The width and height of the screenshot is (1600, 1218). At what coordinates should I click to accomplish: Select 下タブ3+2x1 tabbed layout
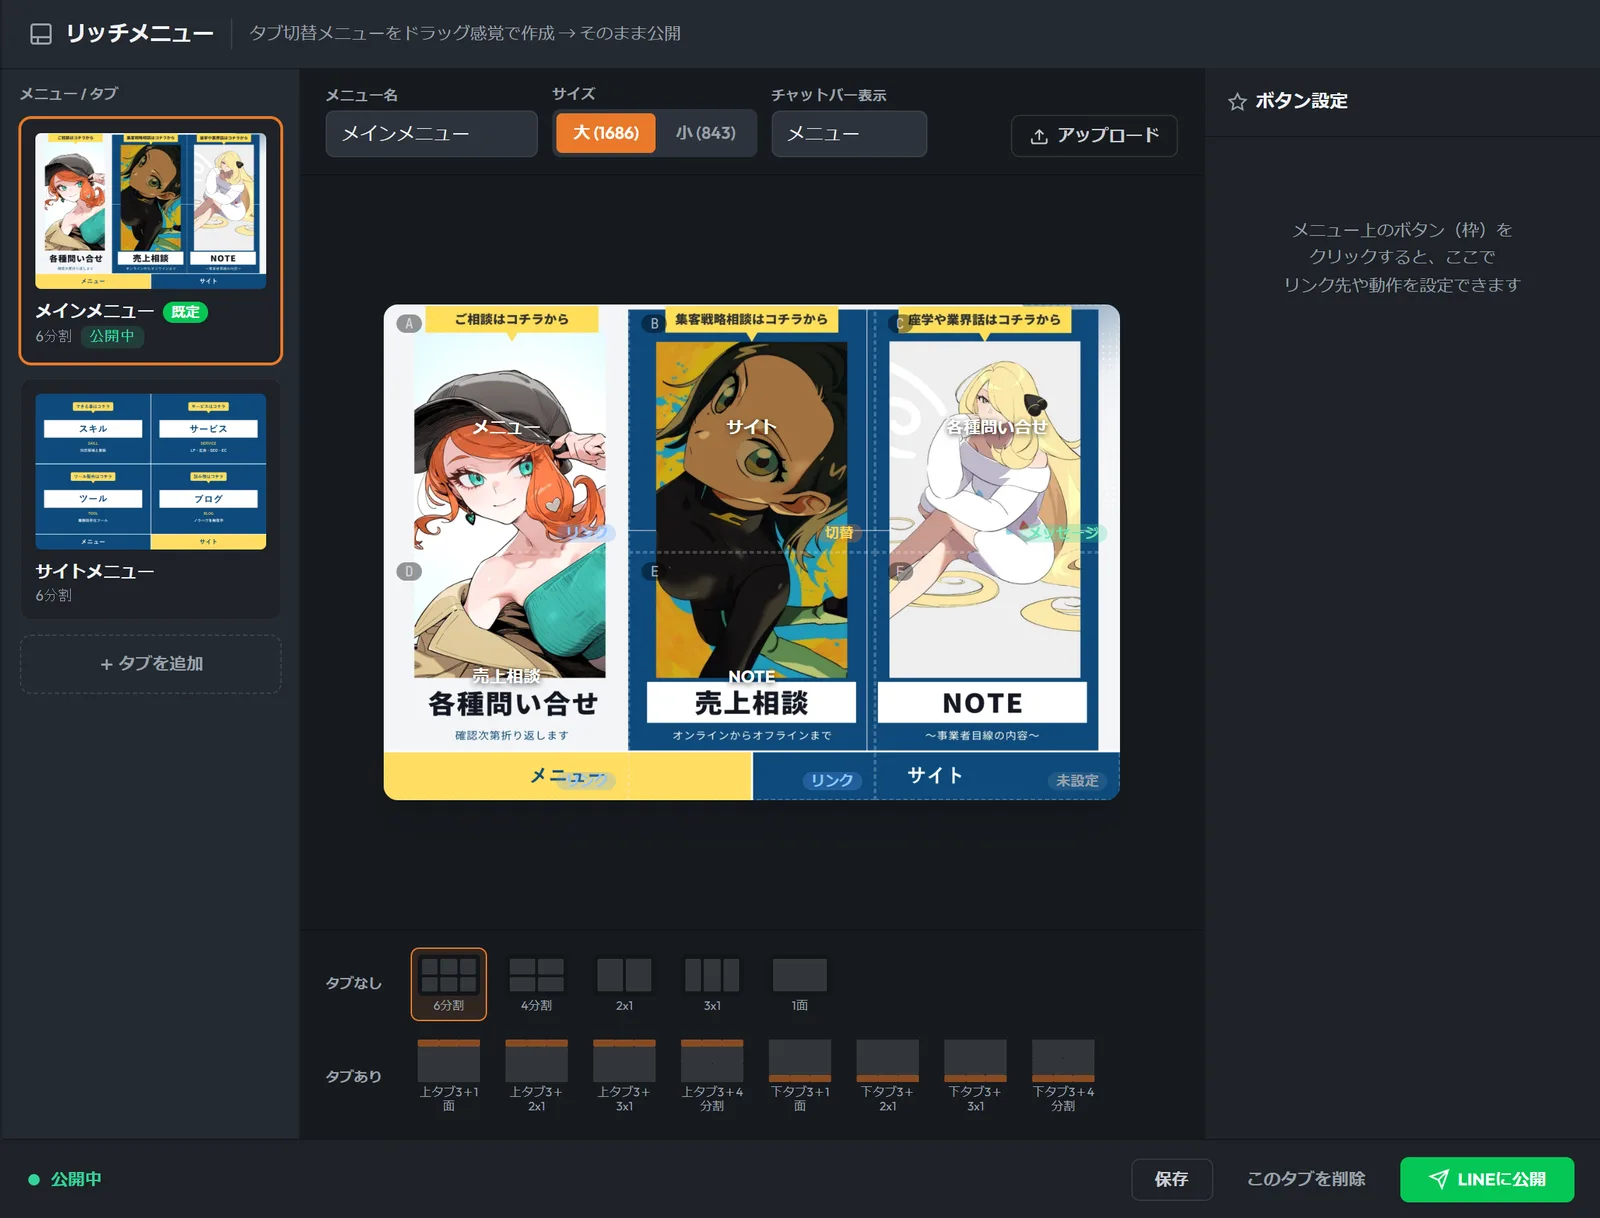888,1076
